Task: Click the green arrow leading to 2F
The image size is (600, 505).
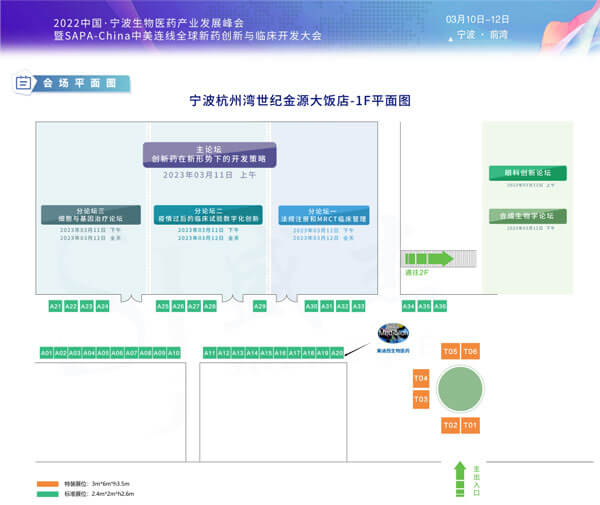Action: (427, 259)
